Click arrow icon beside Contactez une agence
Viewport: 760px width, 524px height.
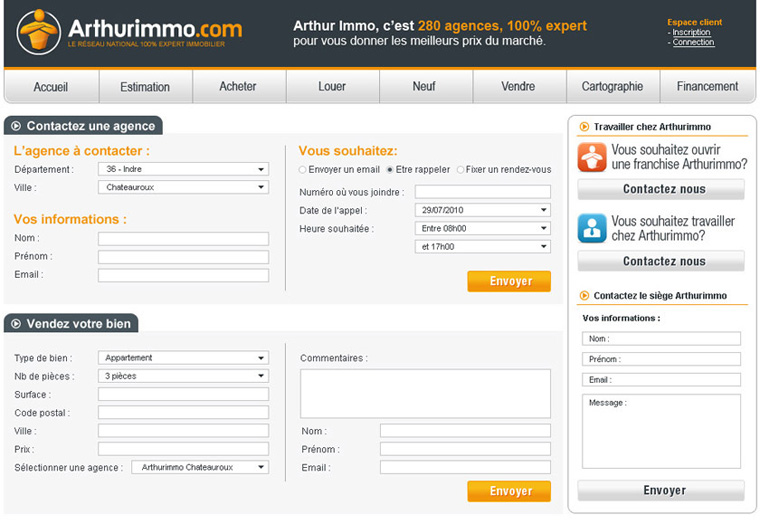[x=16, y=126]
